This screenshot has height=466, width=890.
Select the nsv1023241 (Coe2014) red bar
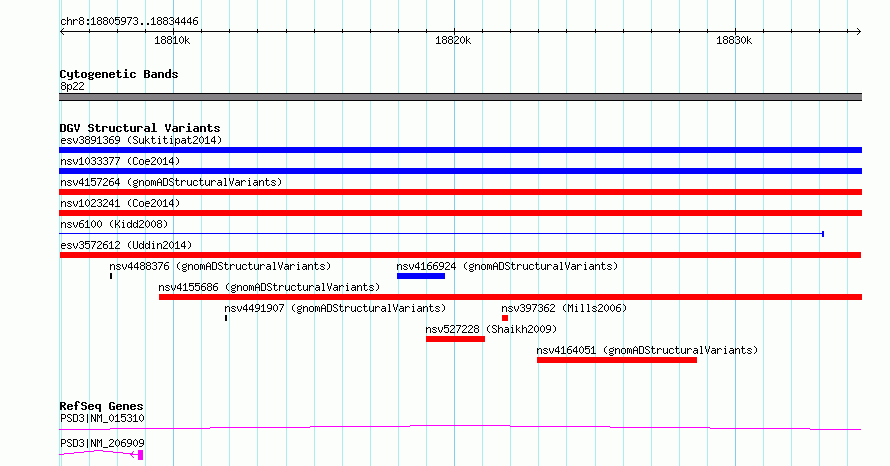click(x=460, y=213)
